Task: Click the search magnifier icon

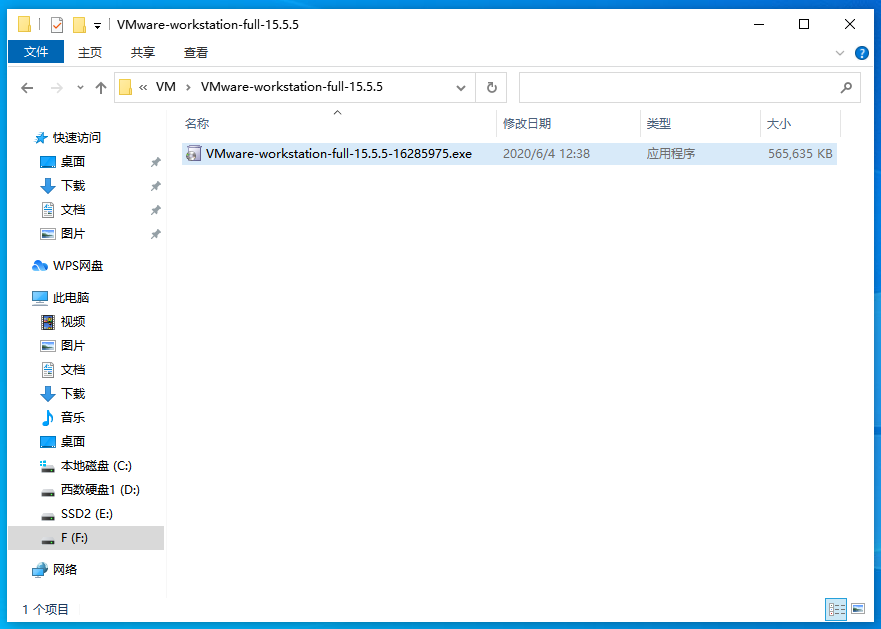Action: 846,88
